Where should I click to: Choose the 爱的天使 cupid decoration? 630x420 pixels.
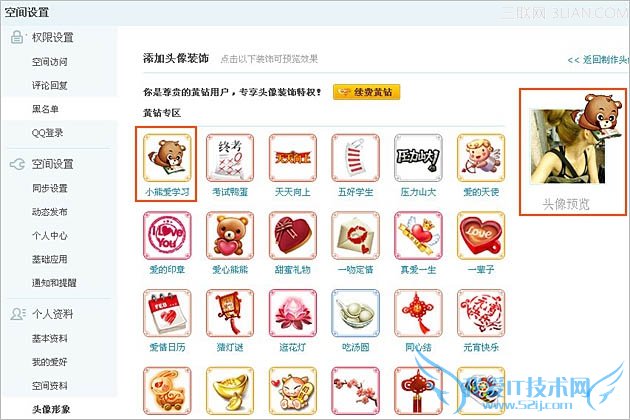481,158
